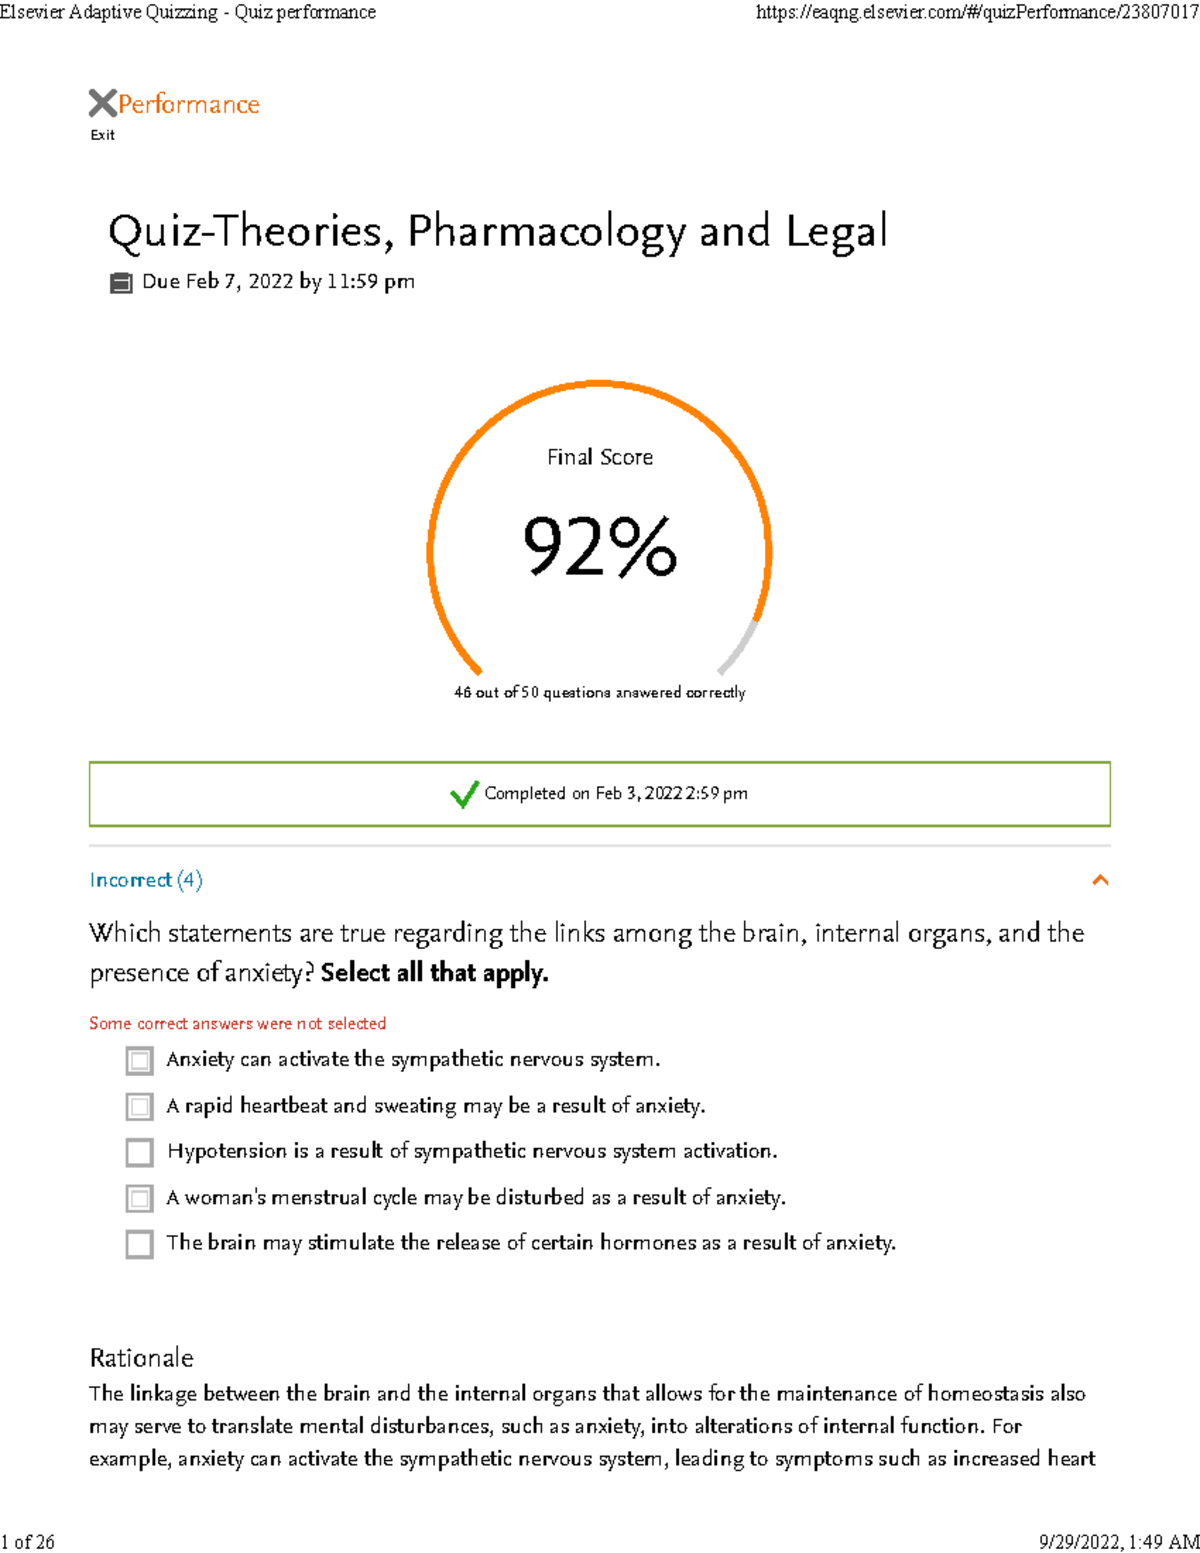
Task: Check the answer about sympathetic nervous system activation
Action: pyautogui.click(x=138, y=1059)
